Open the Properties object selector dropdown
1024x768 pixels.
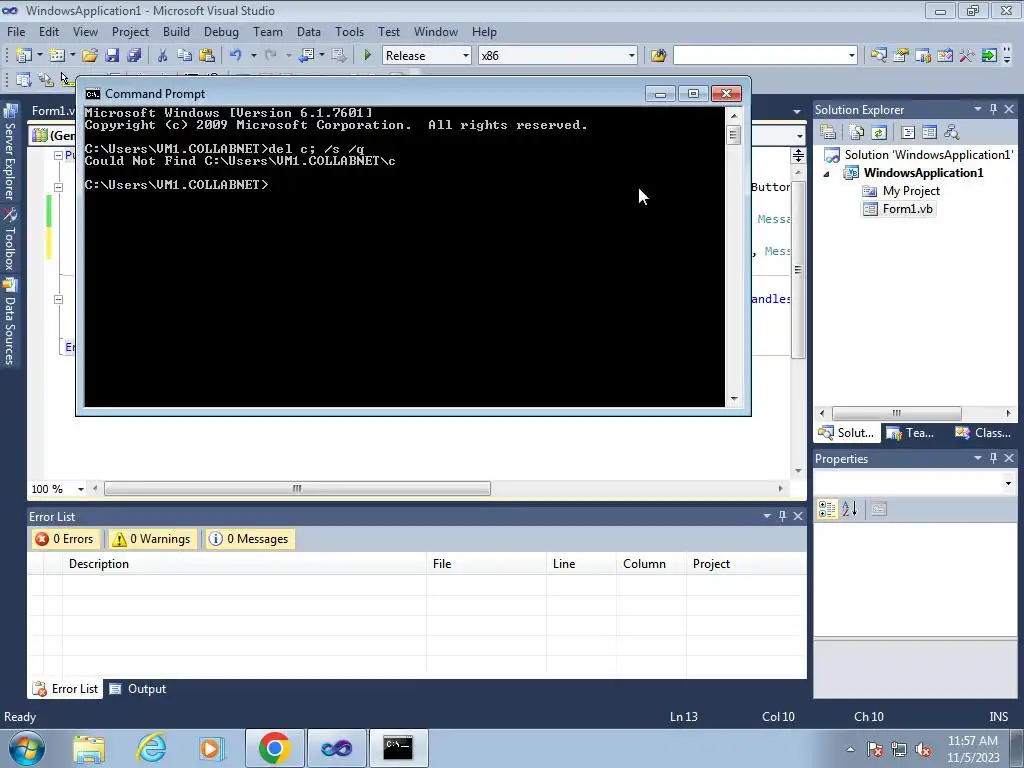(x=1008, y=484)
